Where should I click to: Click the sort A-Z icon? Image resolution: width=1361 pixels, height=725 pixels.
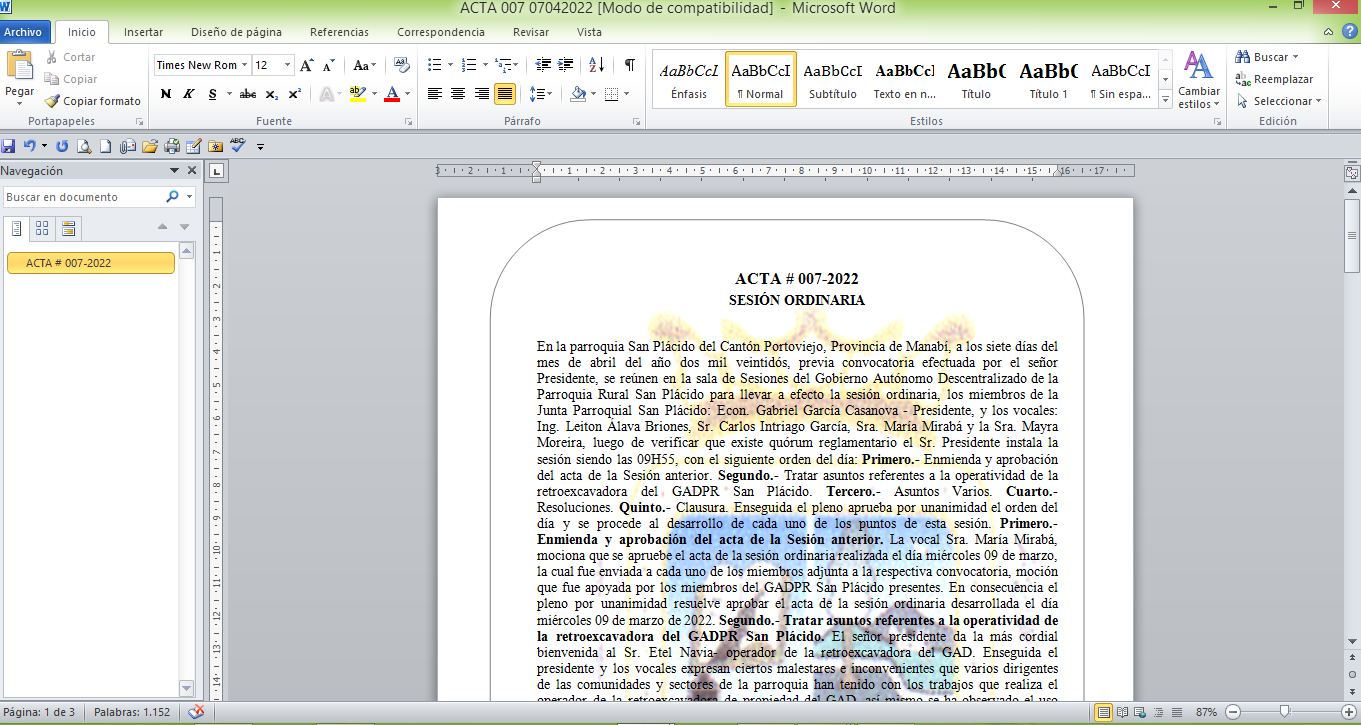click(x=596, y=65)
